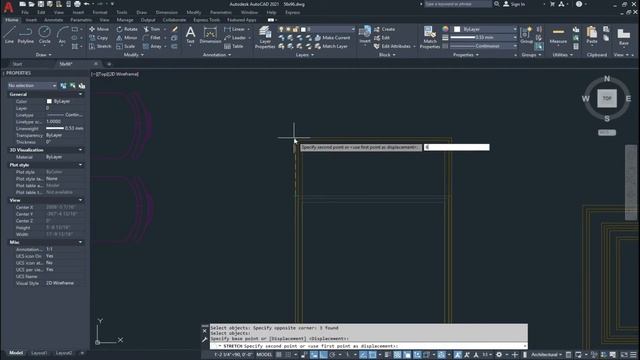Click the Save icon in quick access toolbar
The height and width of the screenshot is (360, 640).
pos(41,4)
